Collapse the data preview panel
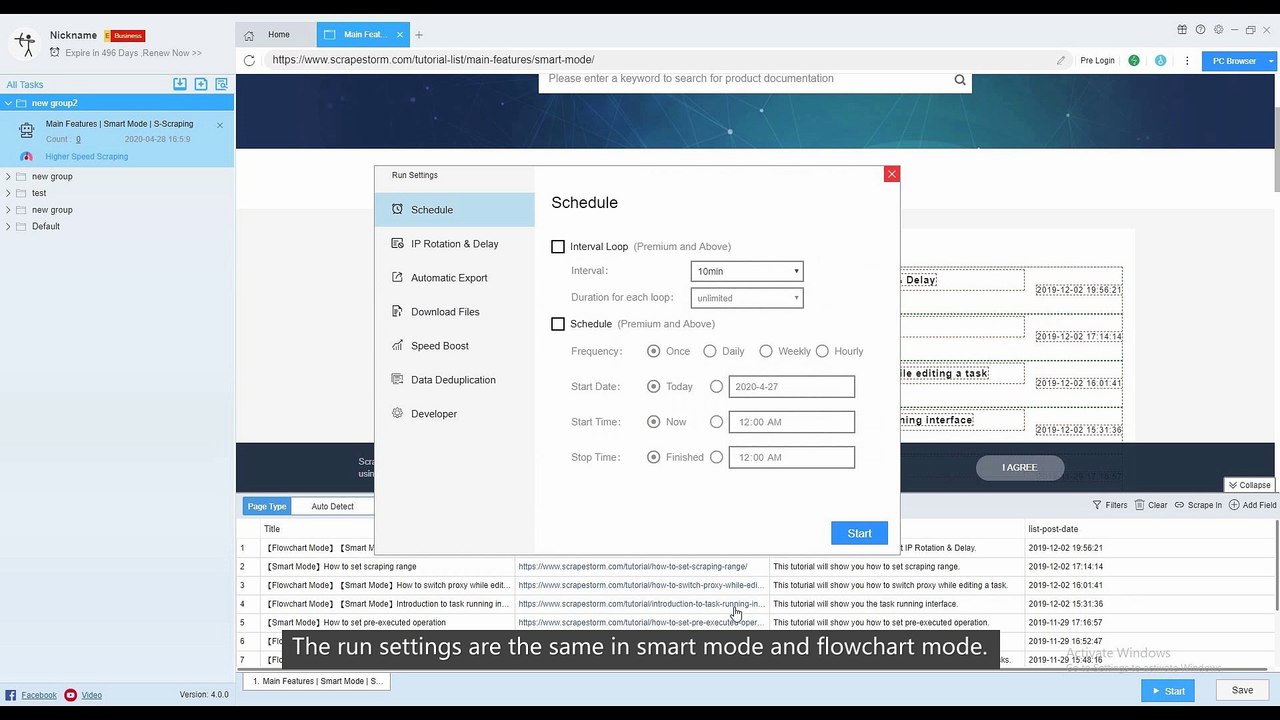The width and height of the screenshot is (1280, 720). tap(1250, 485)
